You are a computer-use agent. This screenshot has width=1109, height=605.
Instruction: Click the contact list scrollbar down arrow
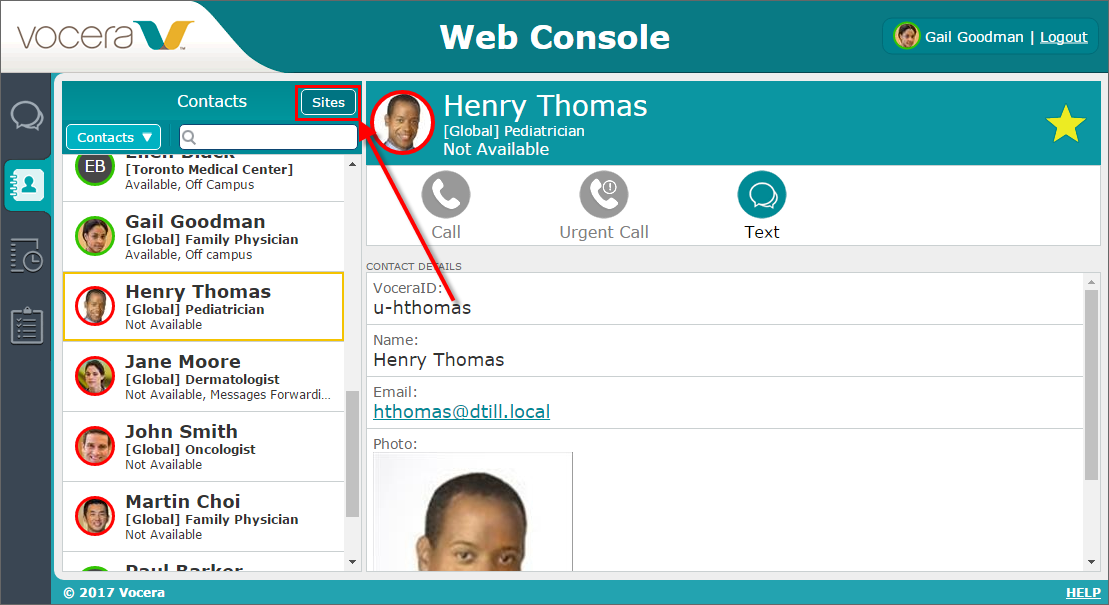pos(352,562)
